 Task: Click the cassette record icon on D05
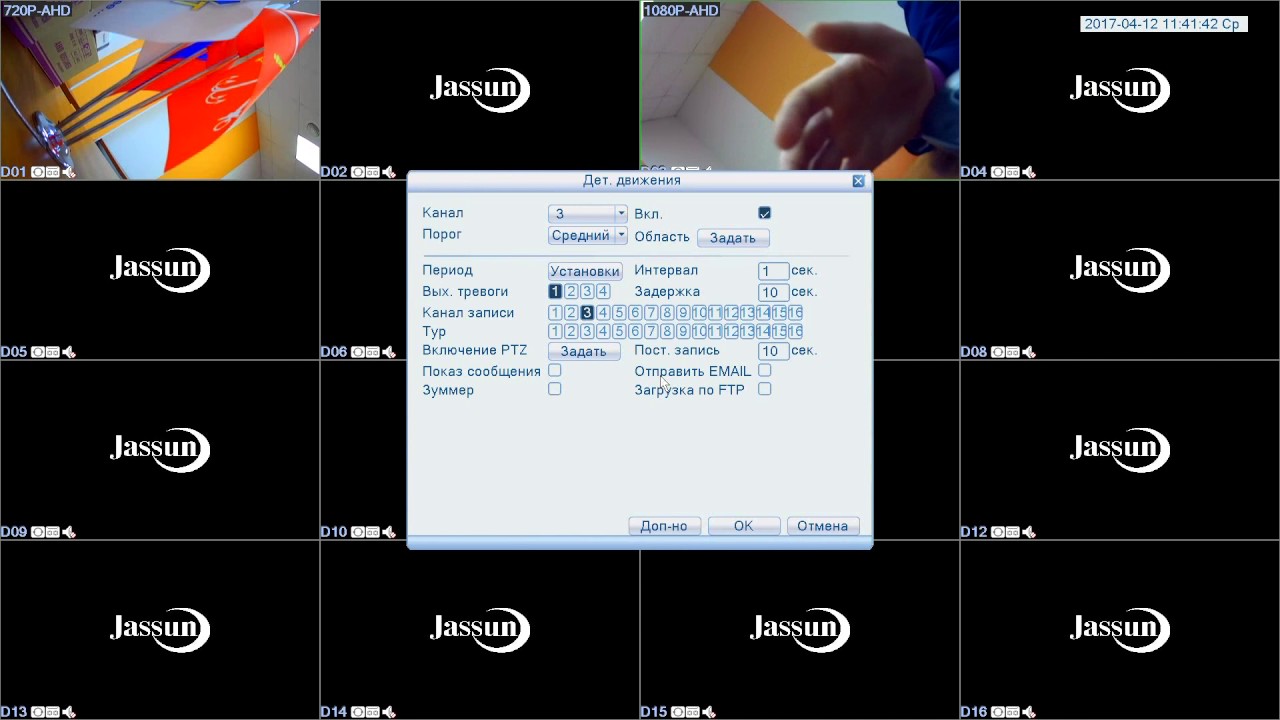53,352
